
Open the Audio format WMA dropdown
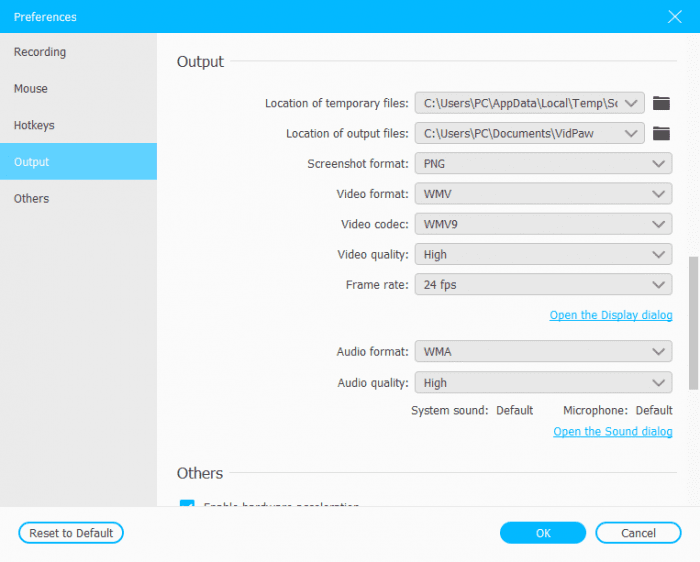pyautogui.click(x=543, y=352)
